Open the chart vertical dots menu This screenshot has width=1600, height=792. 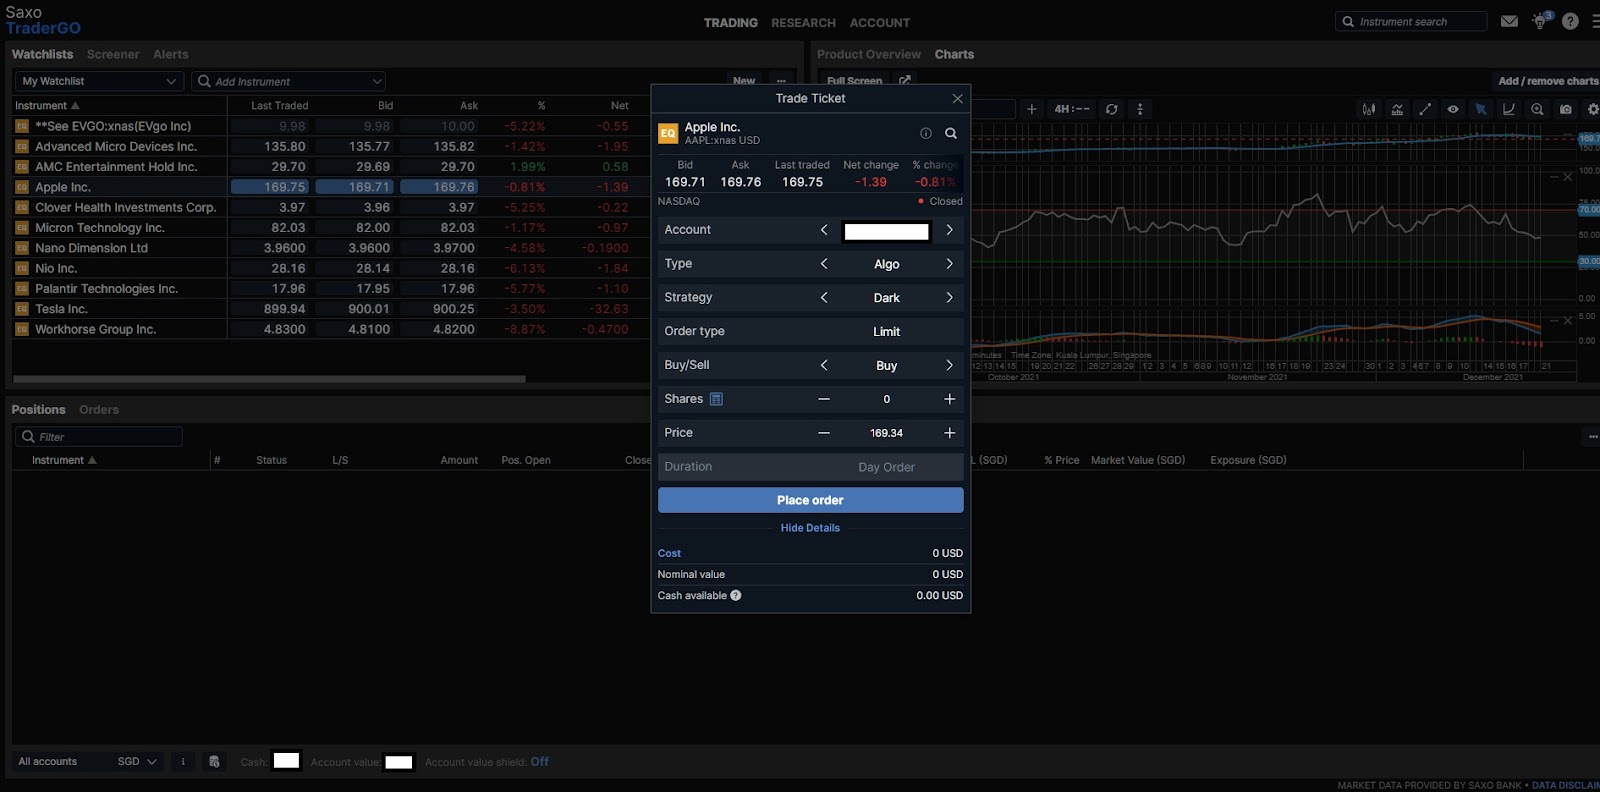[x=1140, y=109]
